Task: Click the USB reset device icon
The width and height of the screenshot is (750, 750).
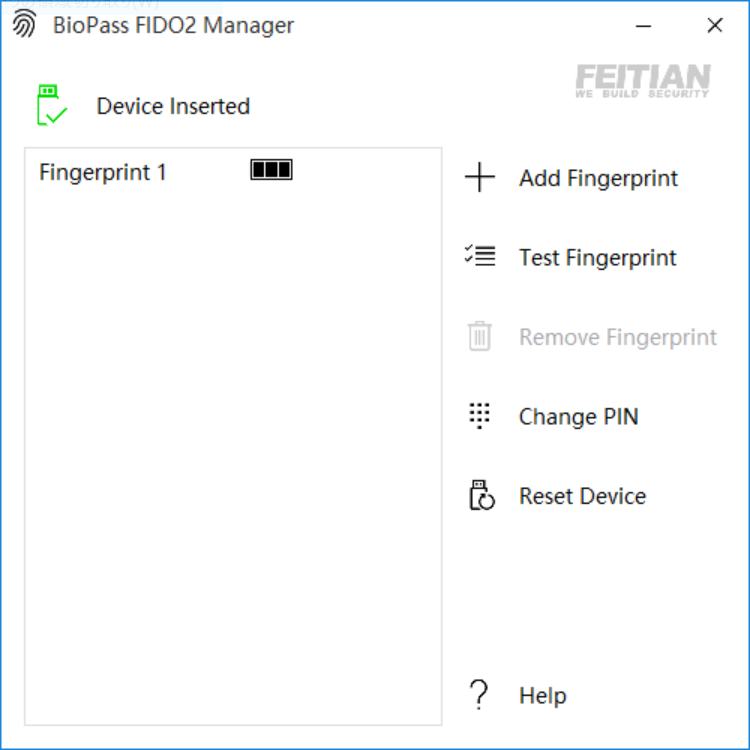Action: [x=481, y=495]
